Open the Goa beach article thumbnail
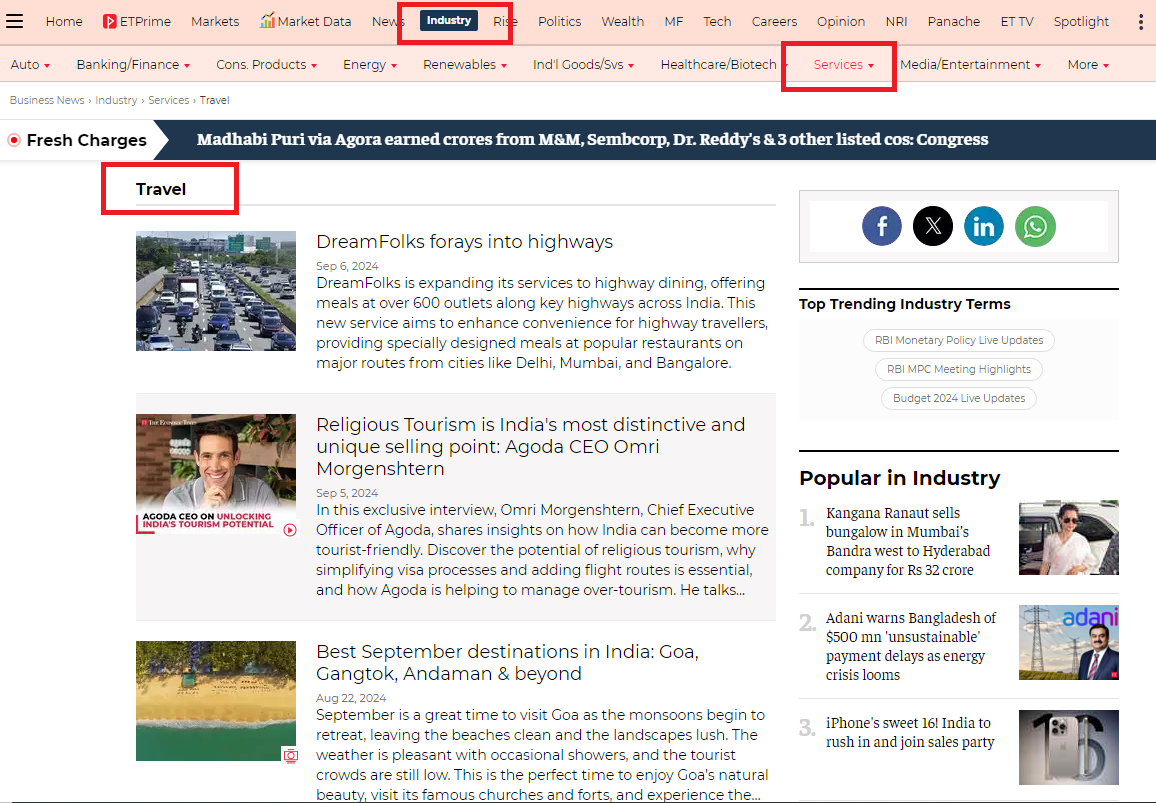Screen dimensions: 1156x803 pos(216,701)
